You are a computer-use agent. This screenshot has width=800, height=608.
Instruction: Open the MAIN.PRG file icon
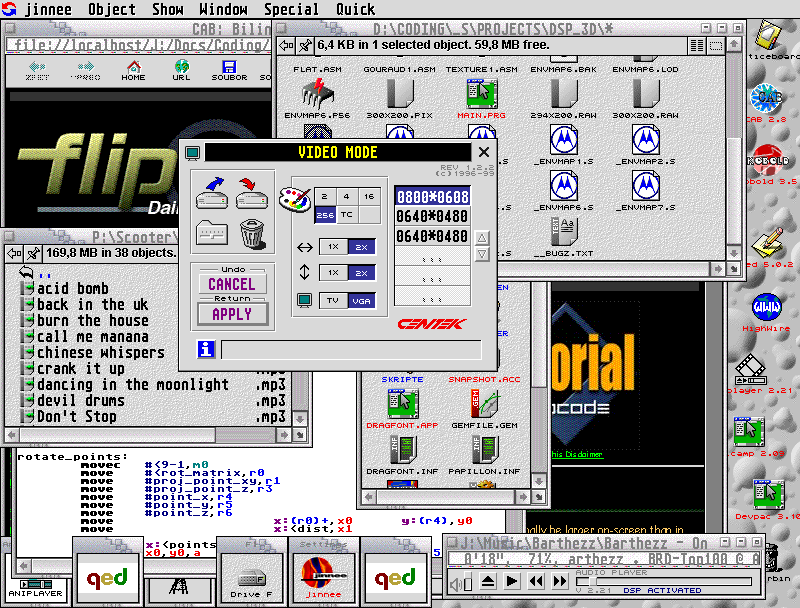click(x=482, y=96)
